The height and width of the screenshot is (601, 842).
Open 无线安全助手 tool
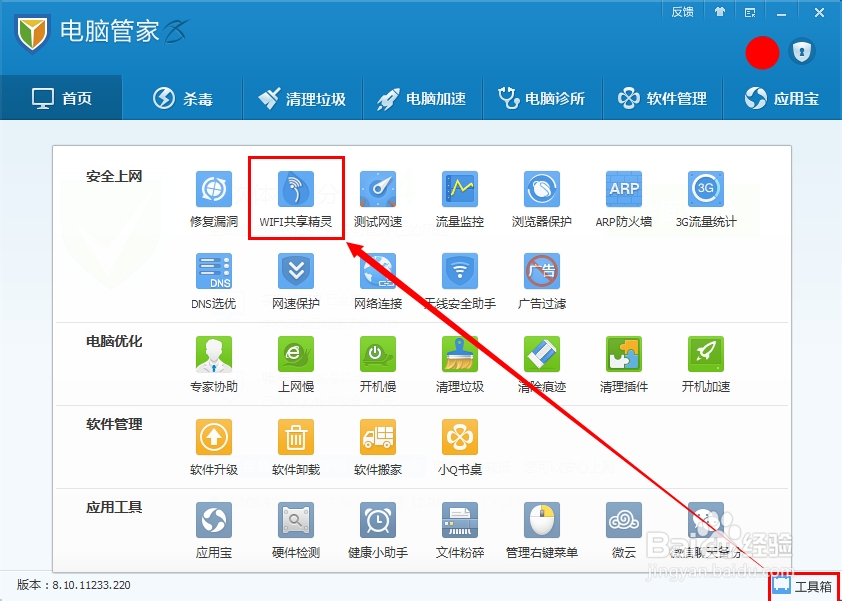pos(460,281)
